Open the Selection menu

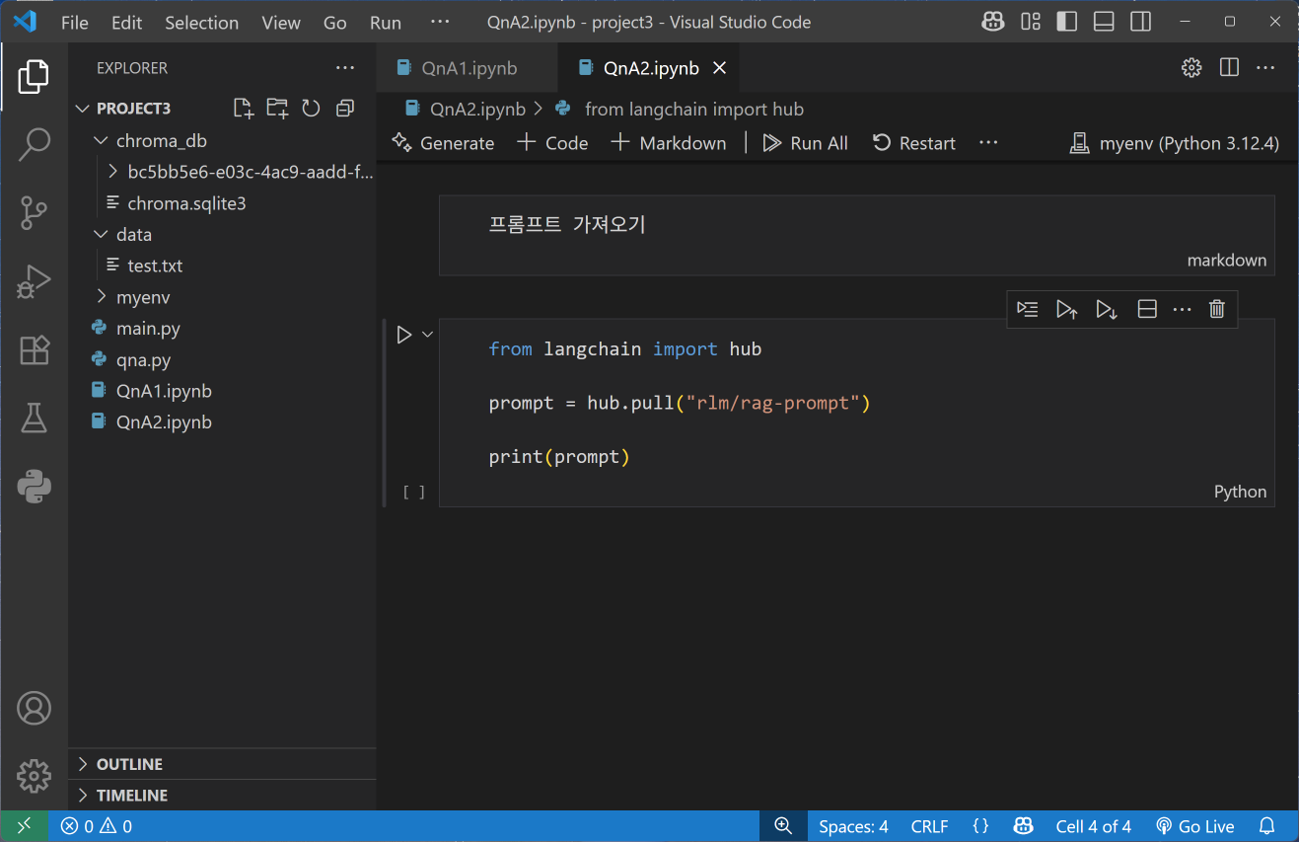[x=201, y=22]
